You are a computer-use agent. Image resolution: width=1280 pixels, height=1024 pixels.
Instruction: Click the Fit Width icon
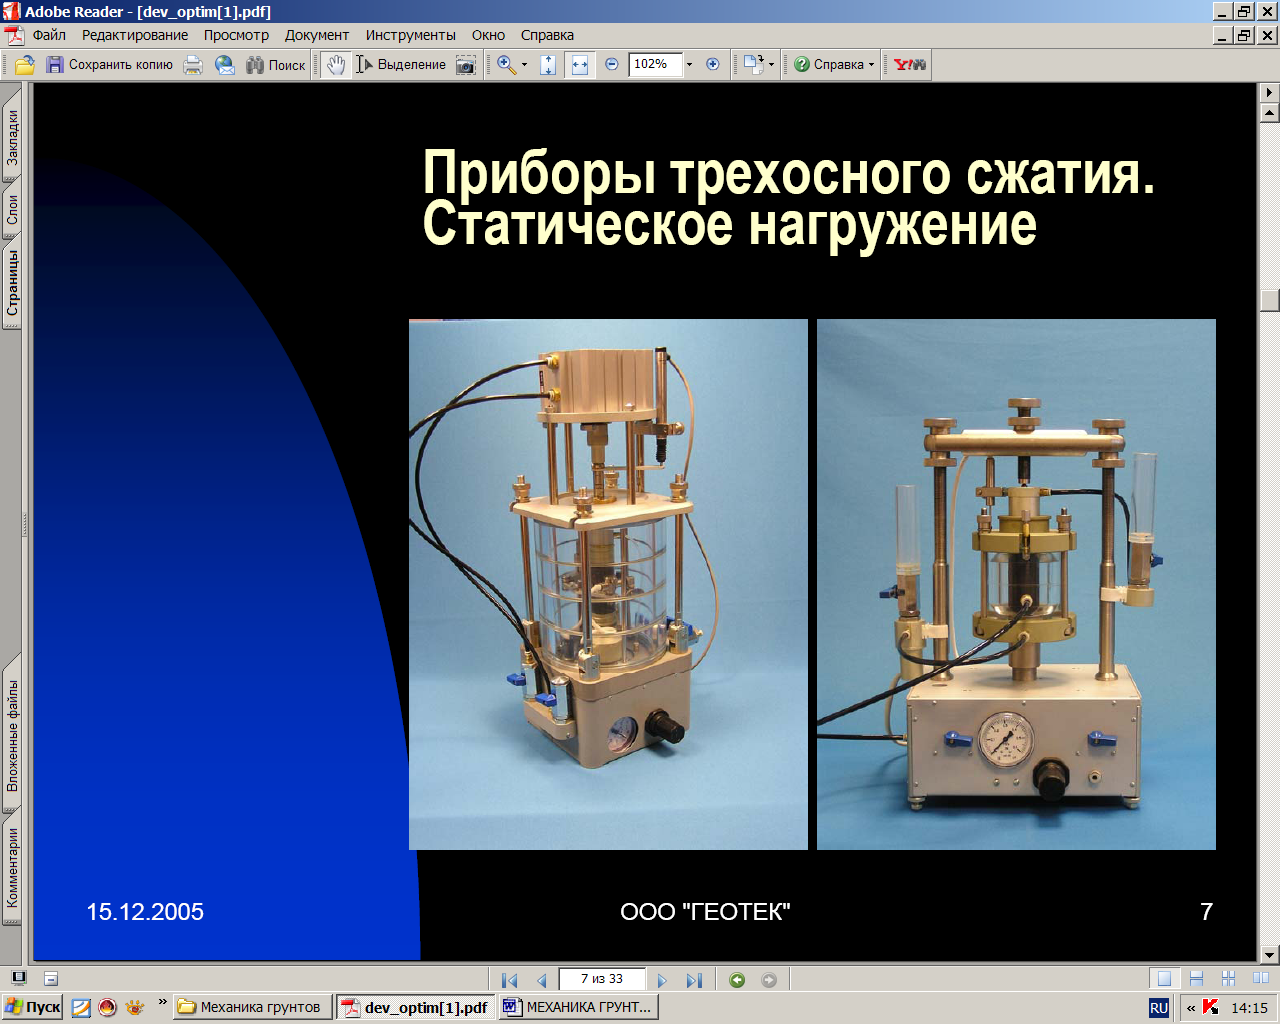(580, 65)
